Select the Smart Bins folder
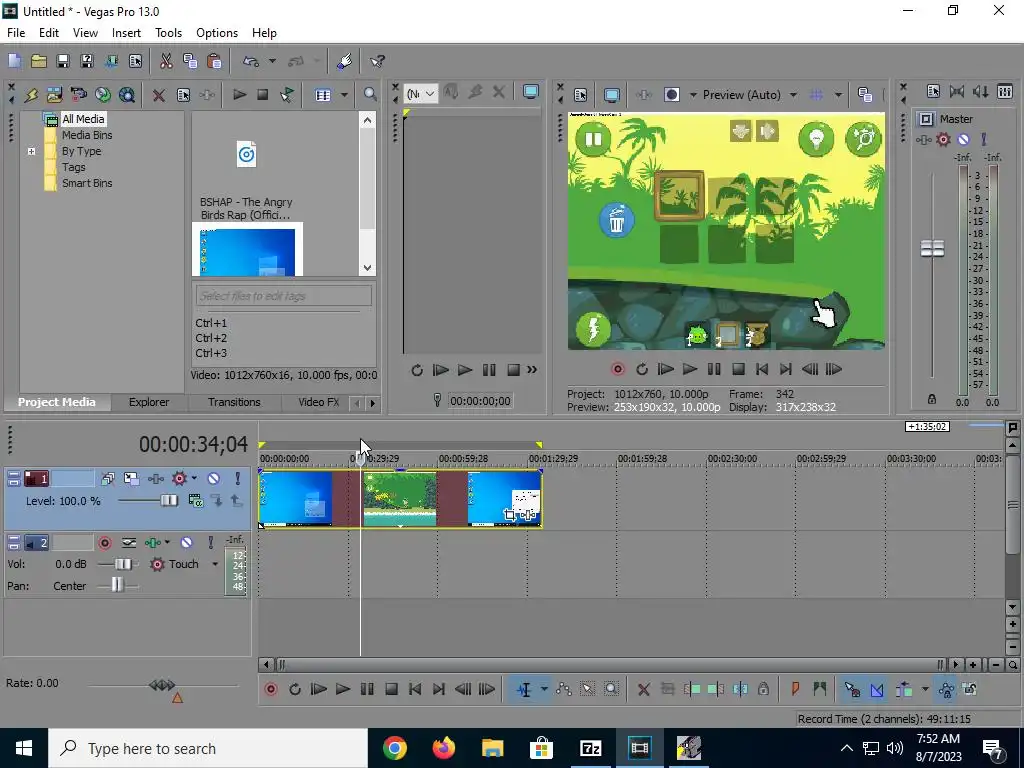 point(87,184)
